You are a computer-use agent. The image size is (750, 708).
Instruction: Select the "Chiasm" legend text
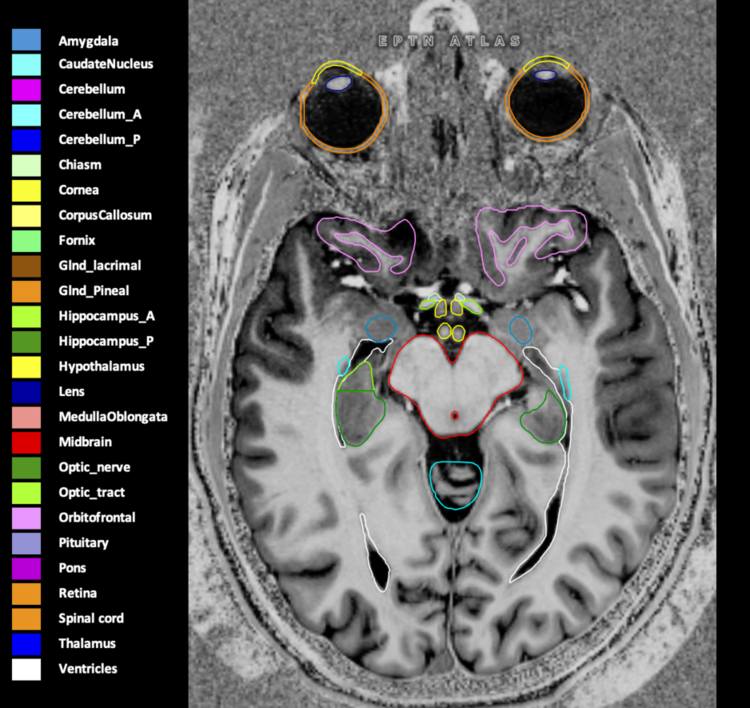point(80,165)
